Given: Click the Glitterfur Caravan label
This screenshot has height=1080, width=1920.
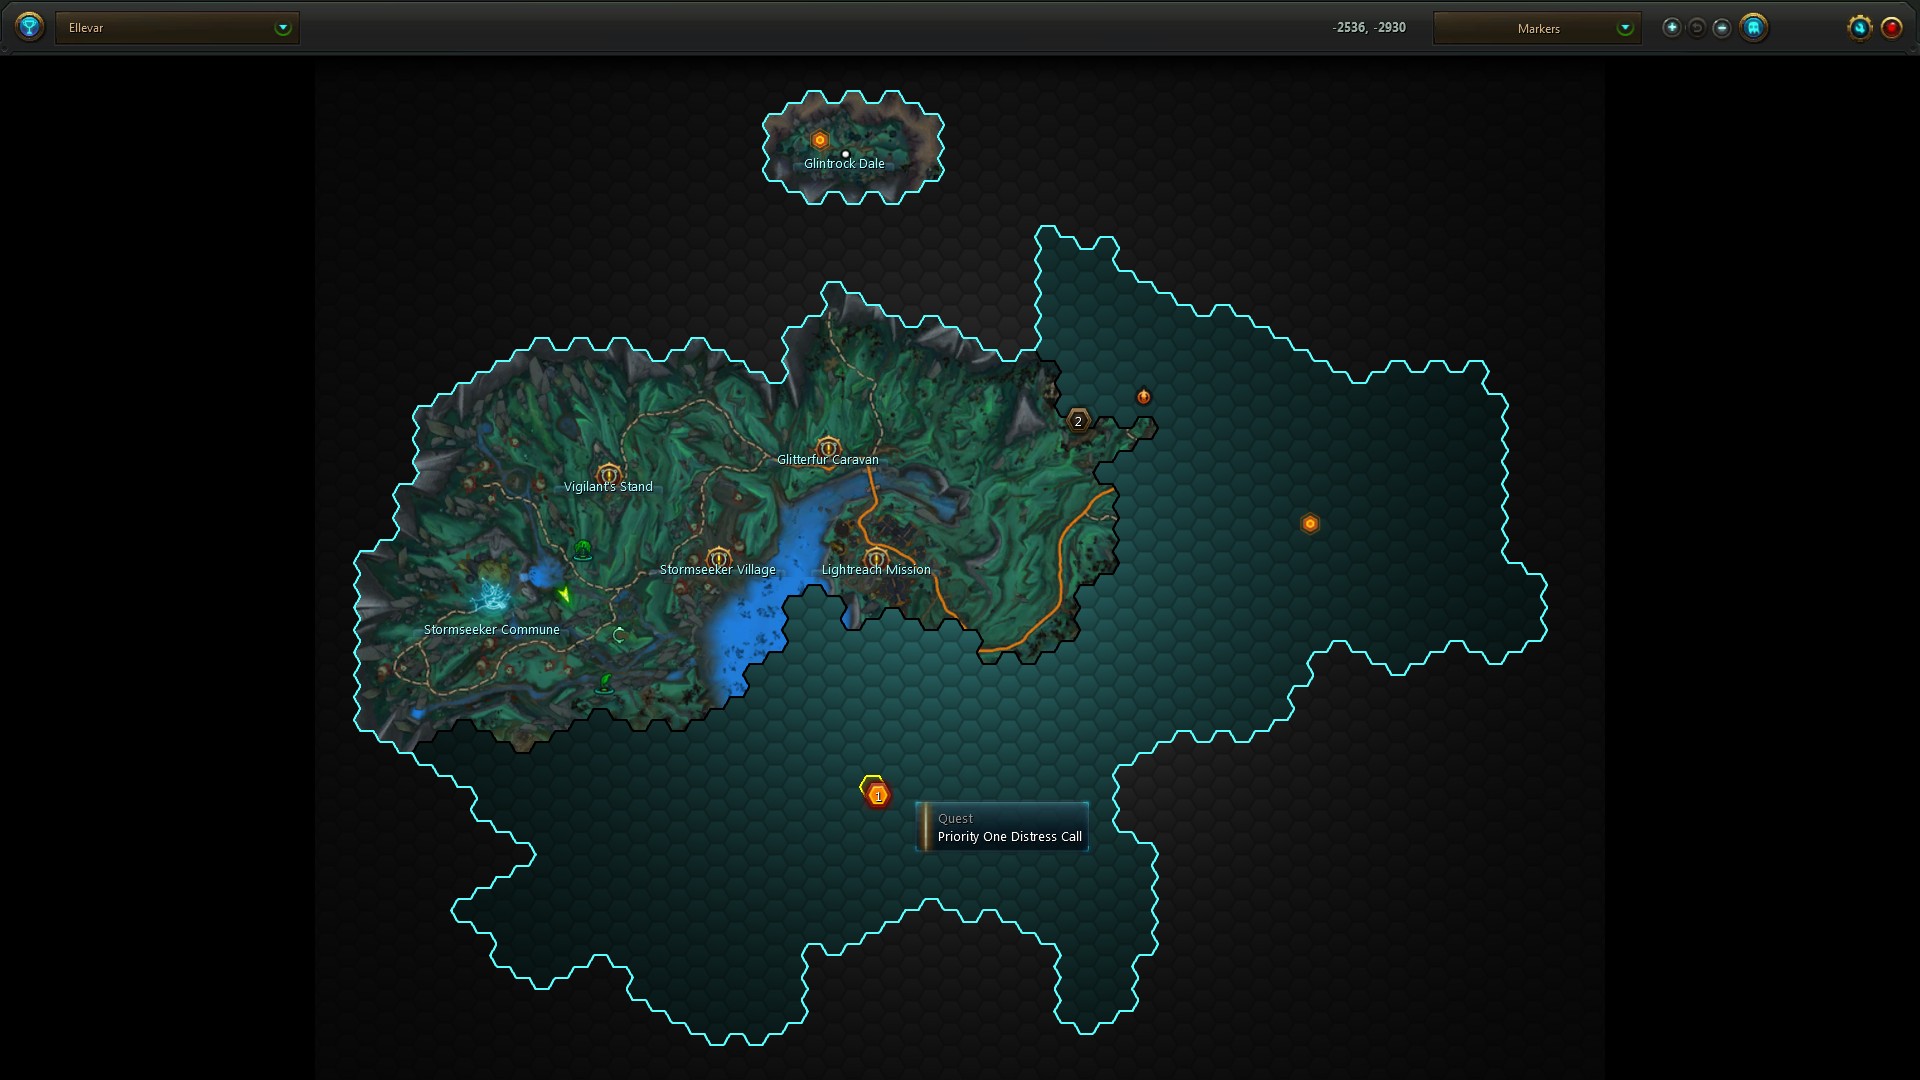Looking at the screenshot, I should (x=828, y=460).
